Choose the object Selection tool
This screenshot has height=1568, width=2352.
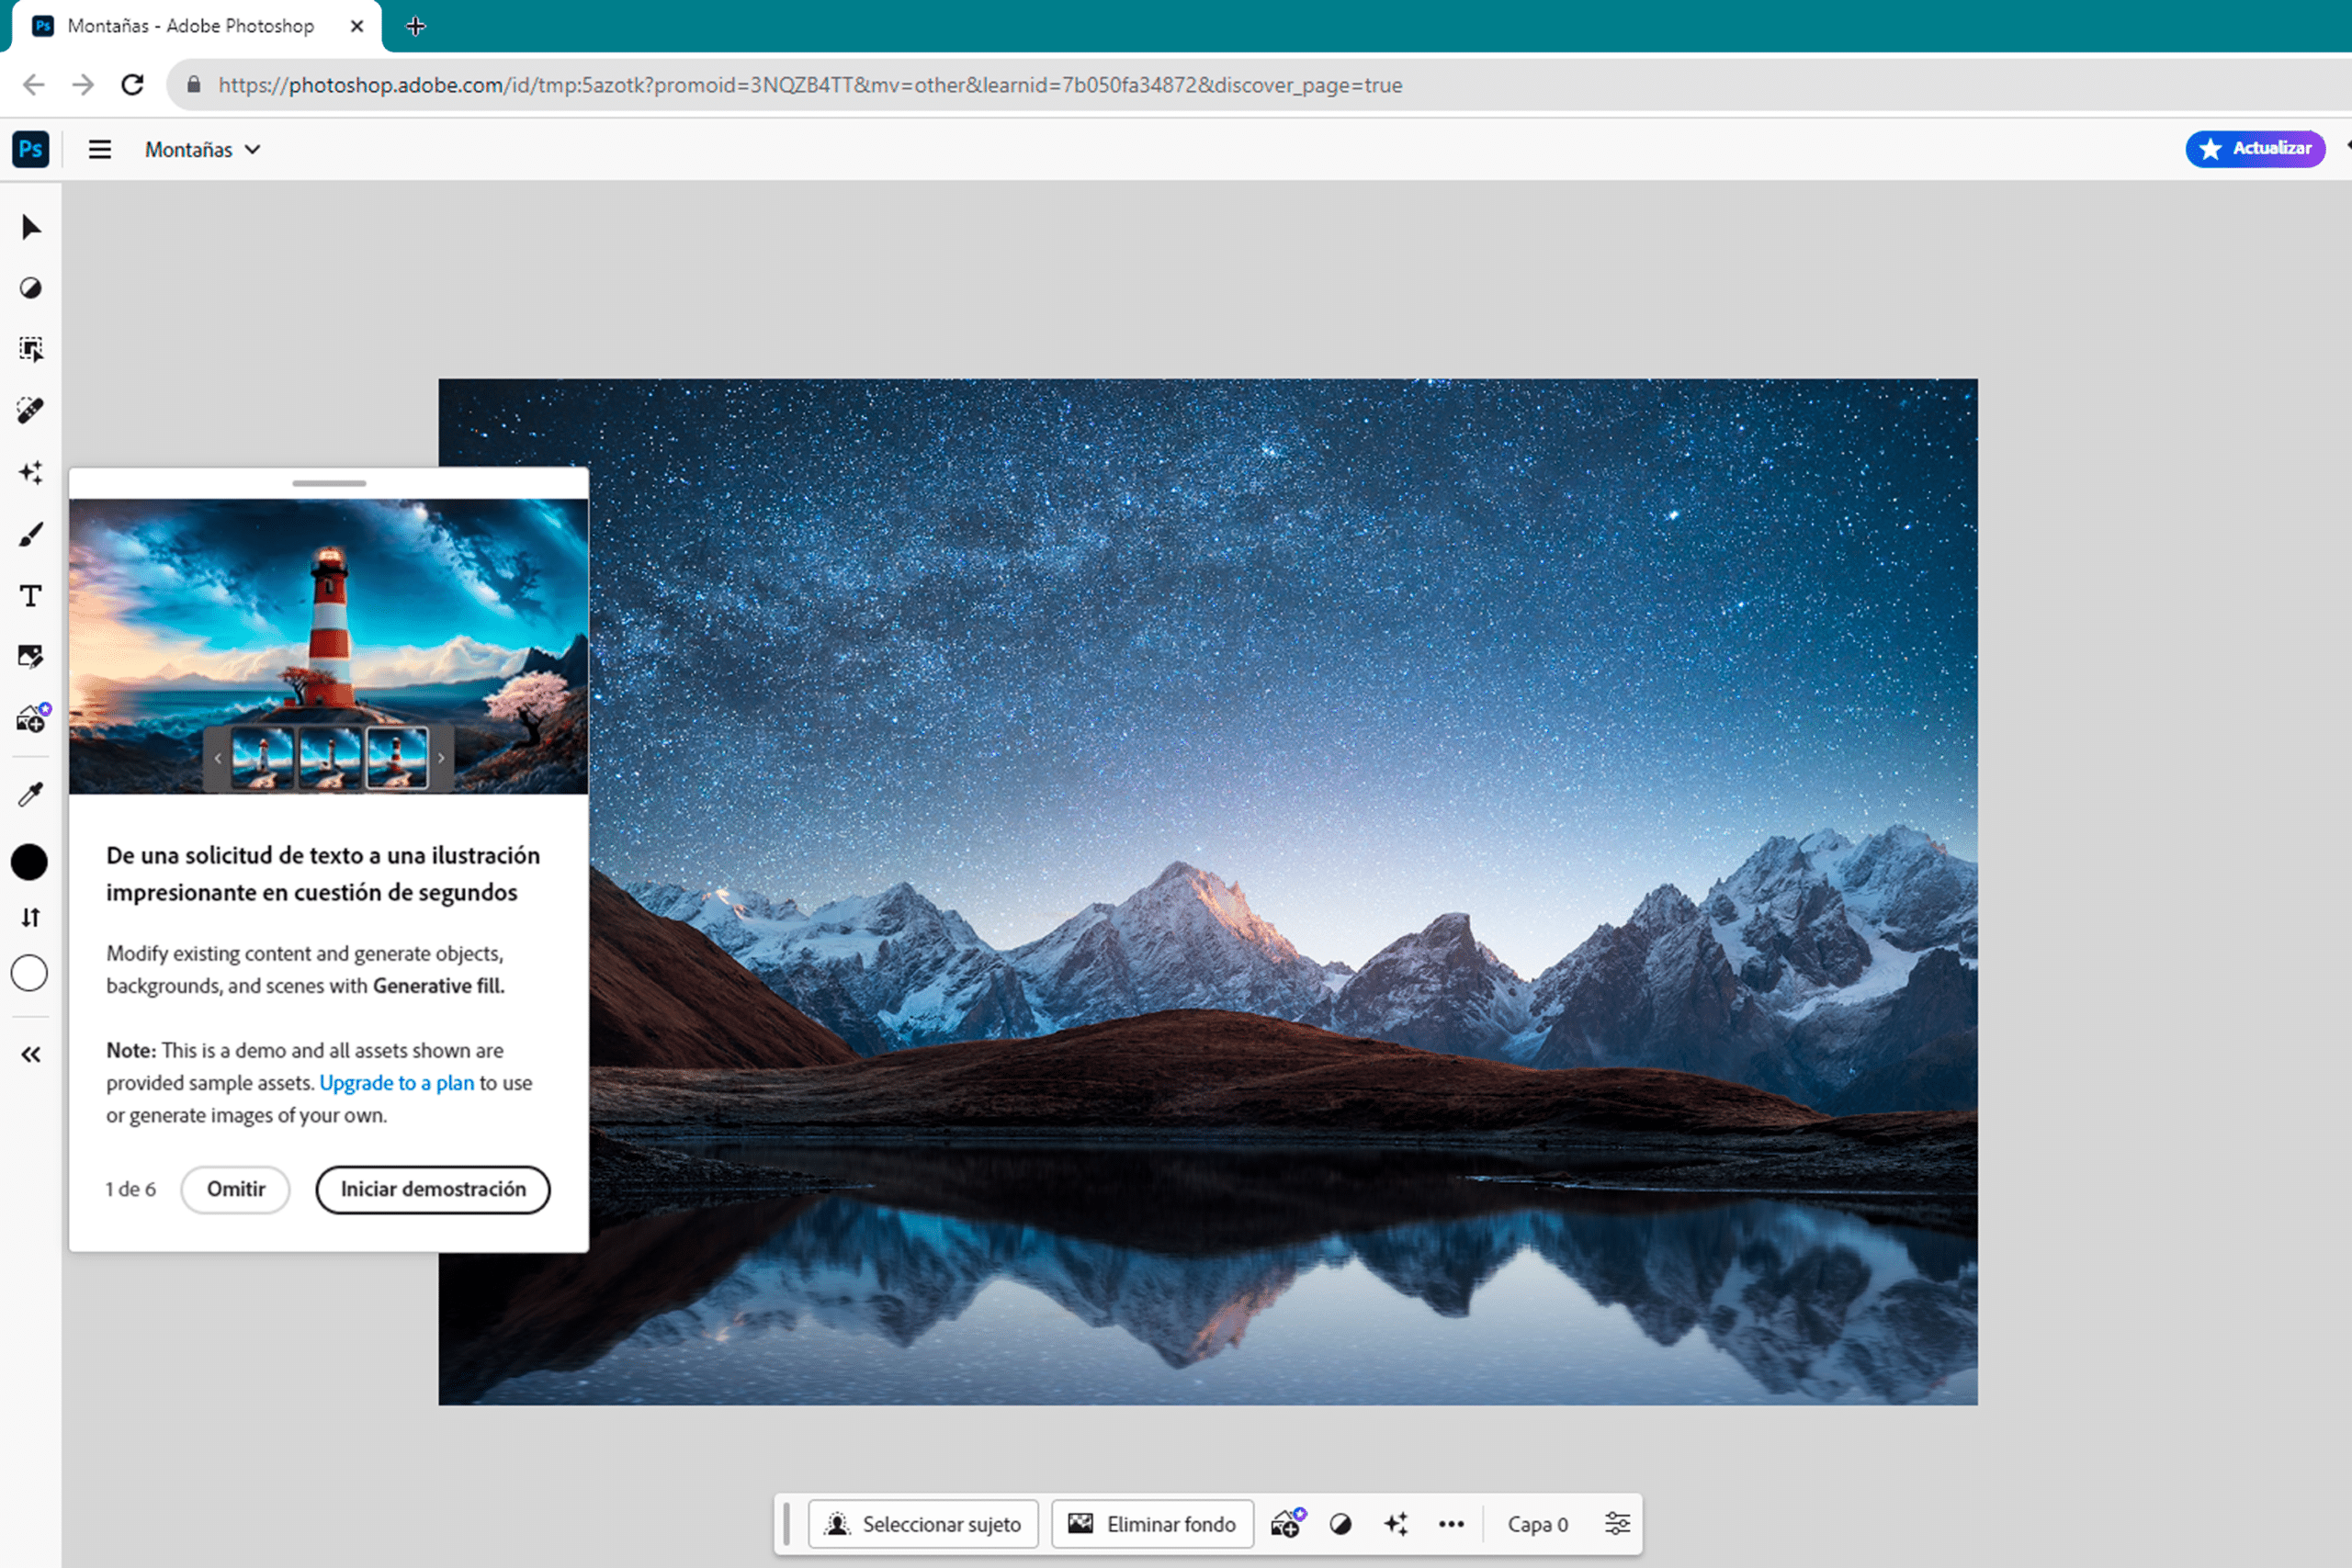[31, 349]
